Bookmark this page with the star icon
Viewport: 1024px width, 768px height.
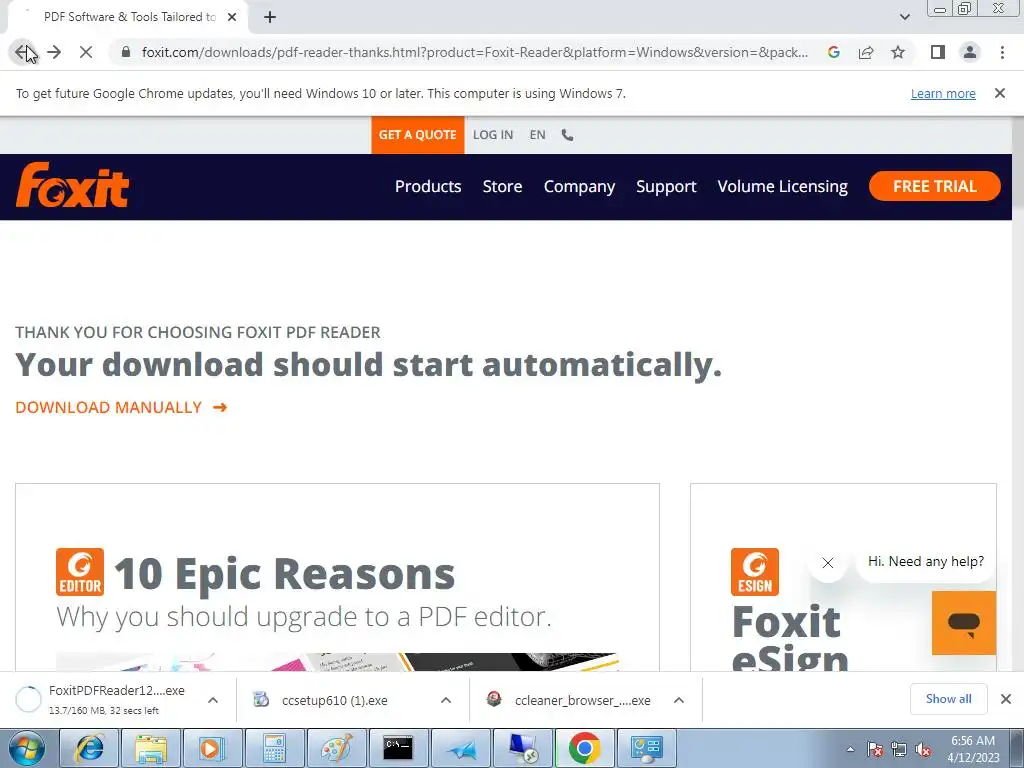tap(898, 52)
